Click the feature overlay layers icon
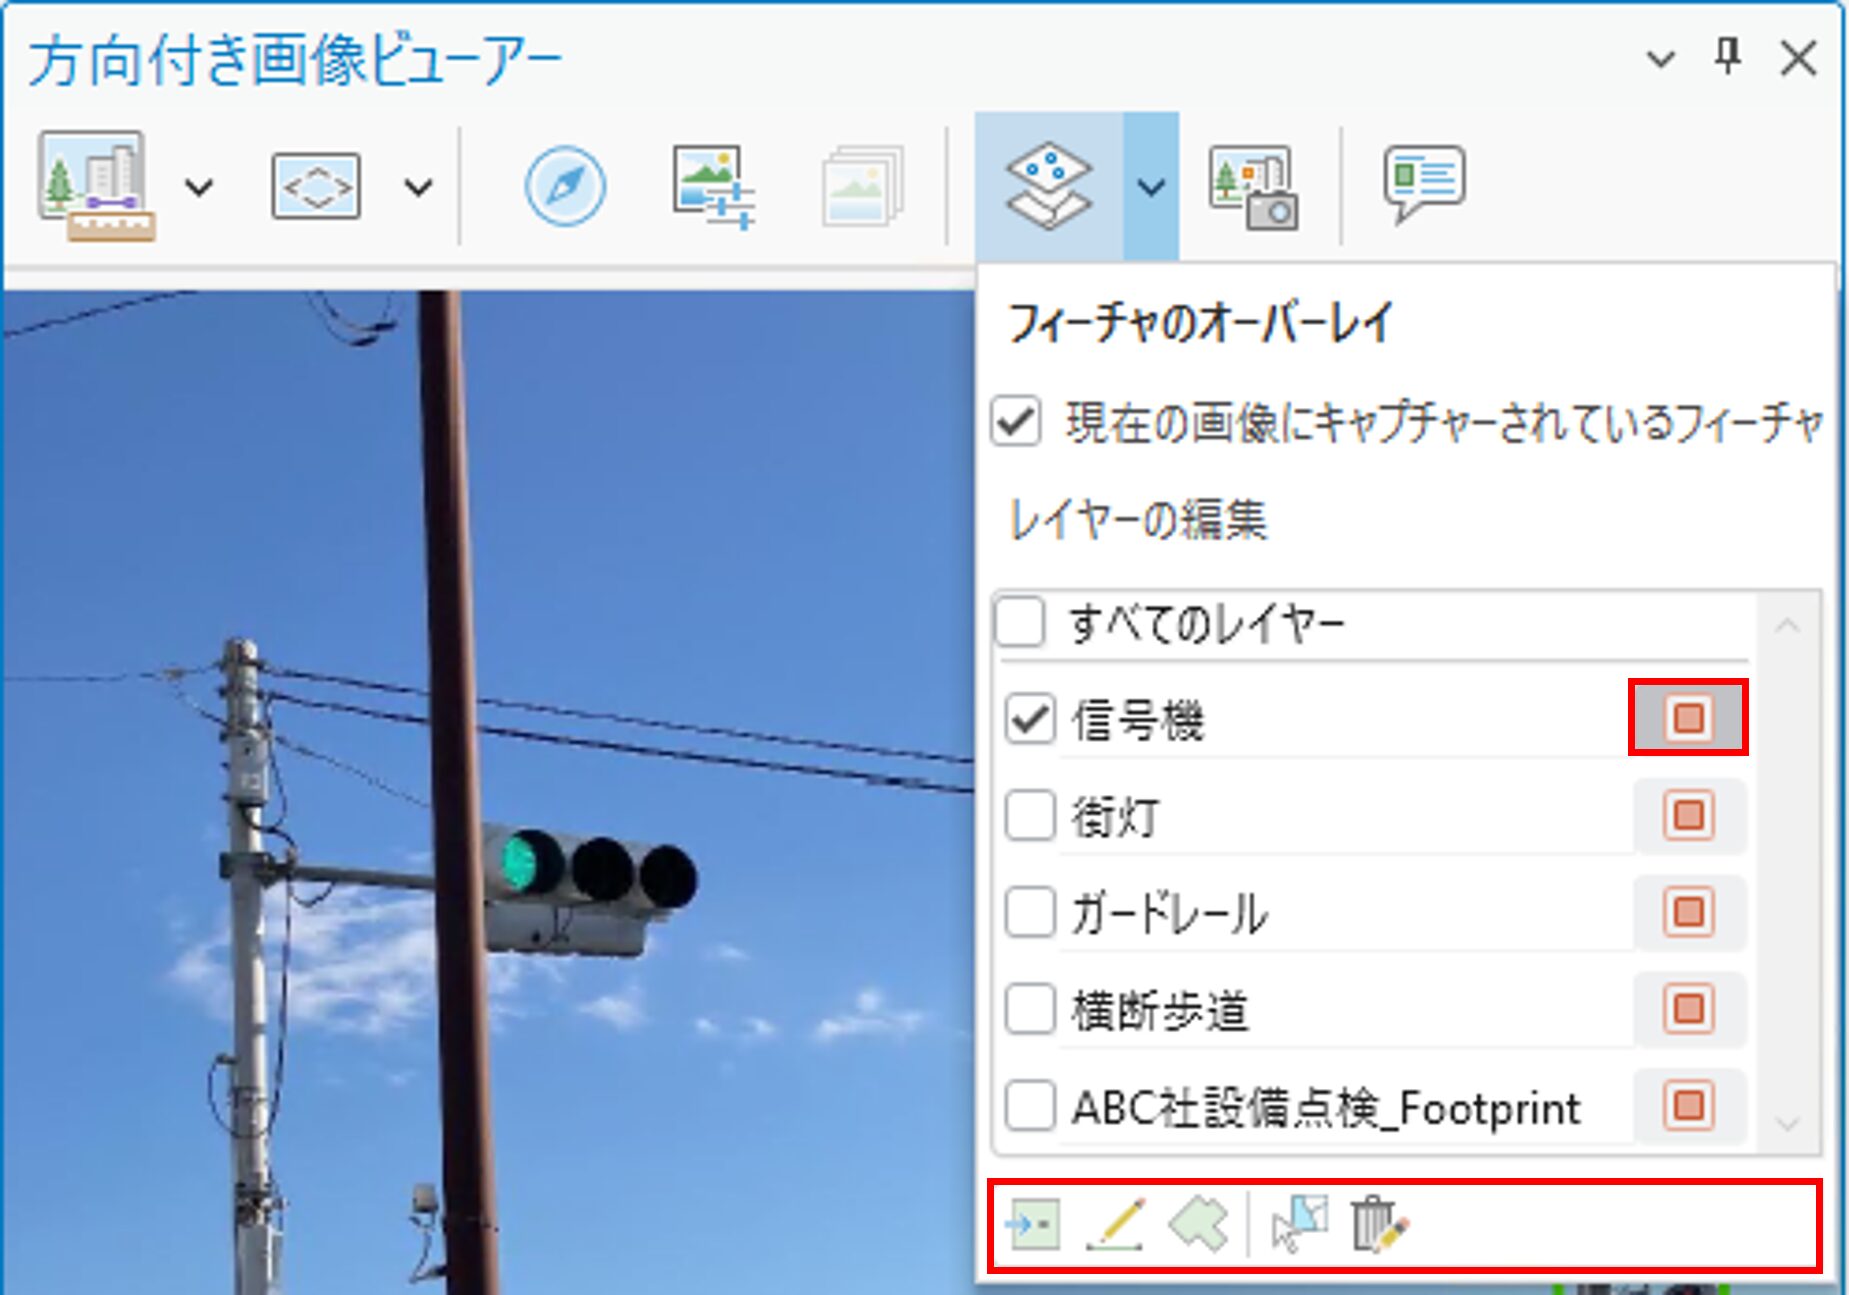Viewport: 1849px width, 1295px height. (x=1048, y=186)
